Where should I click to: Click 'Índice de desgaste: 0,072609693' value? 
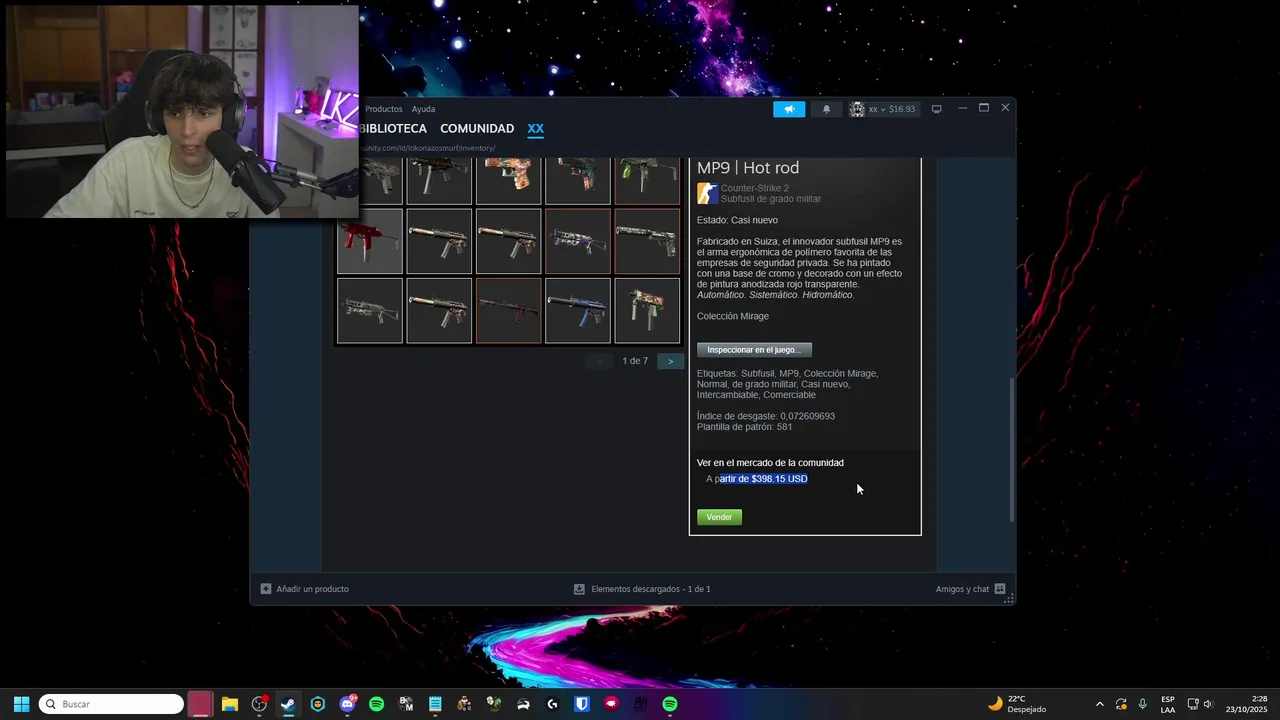(x=766, y=416)
